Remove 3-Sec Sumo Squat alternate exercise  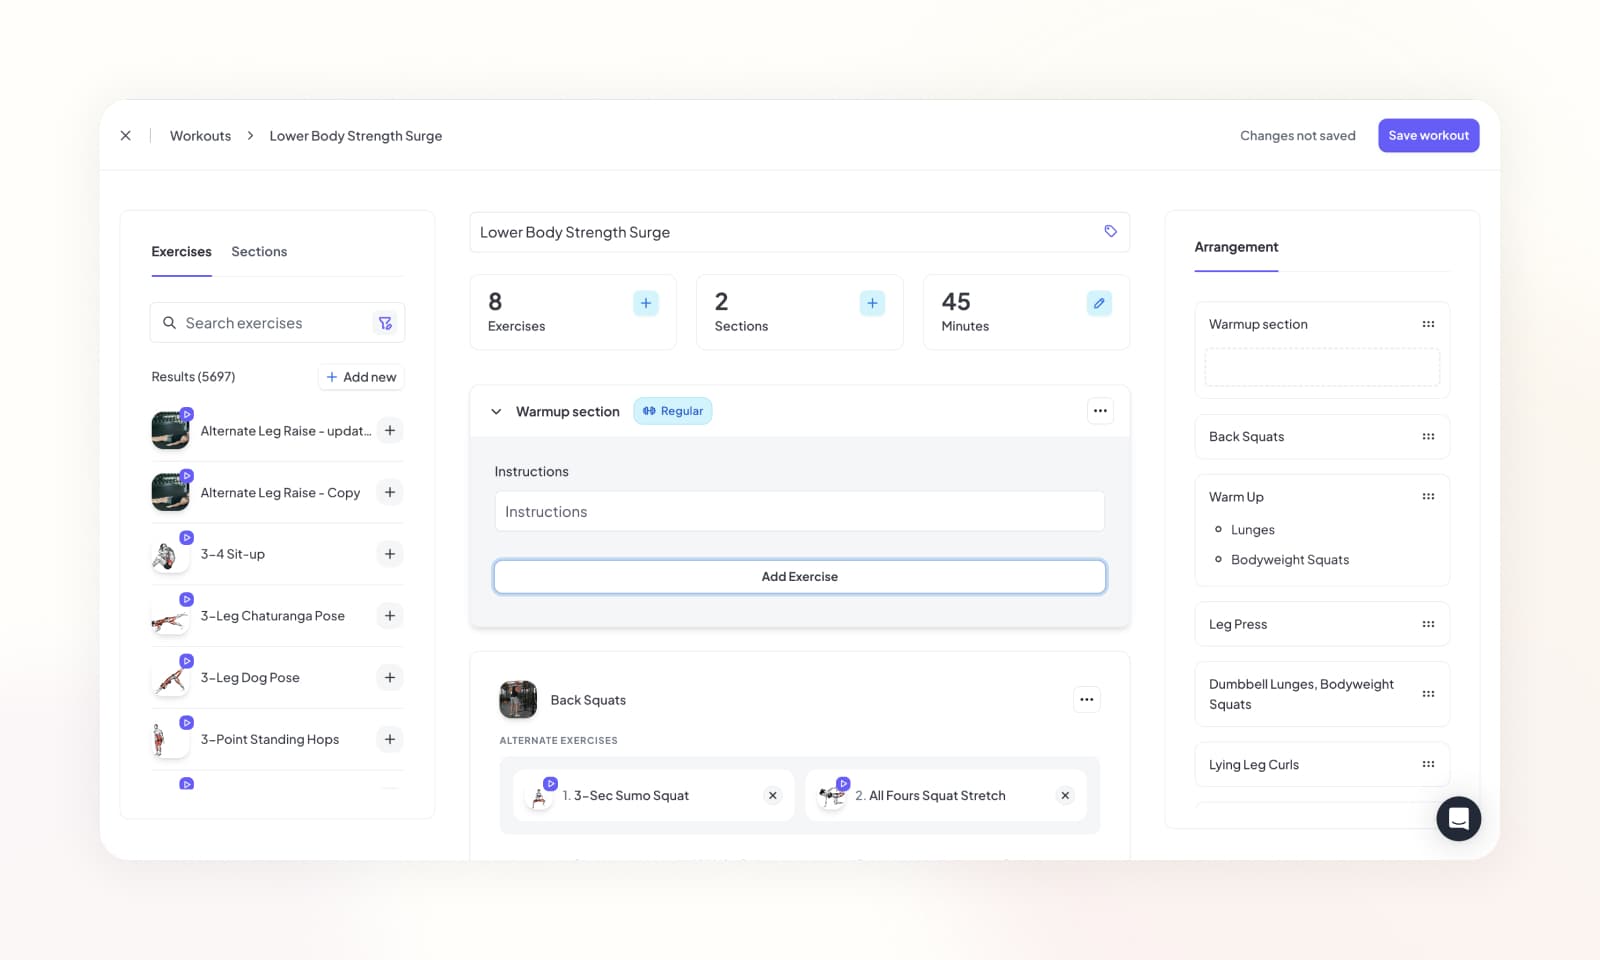772,796
